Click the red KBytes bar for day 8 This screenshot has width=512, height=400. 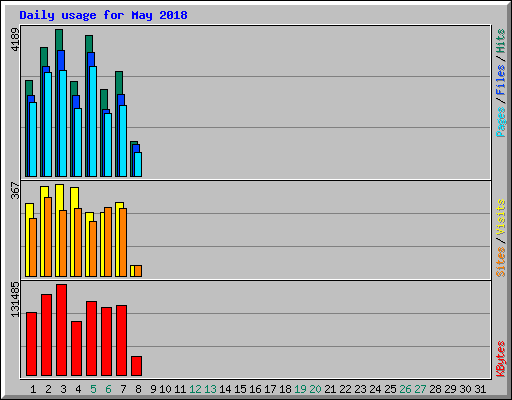click(x=136, y=366)
